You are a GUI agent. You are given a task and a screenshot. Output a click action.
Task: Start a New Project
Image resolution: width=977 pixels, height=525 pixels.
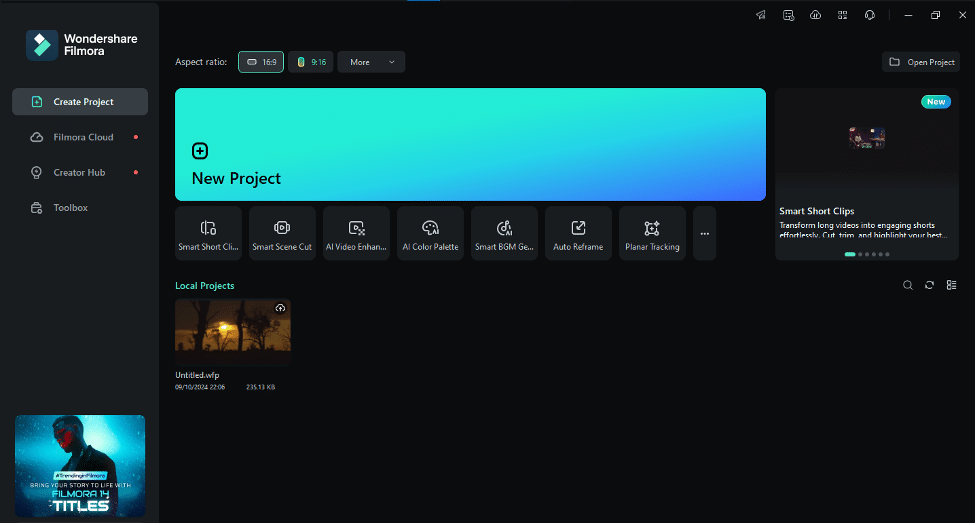coord(470,144)
